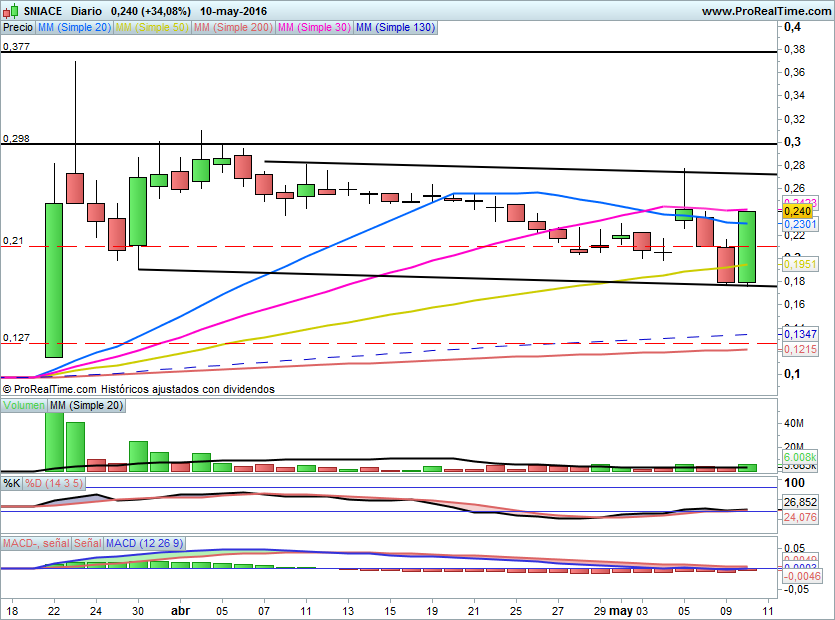
Task: Click the volume panel MM (Simple 20) label
Action: tap(87, 405)
